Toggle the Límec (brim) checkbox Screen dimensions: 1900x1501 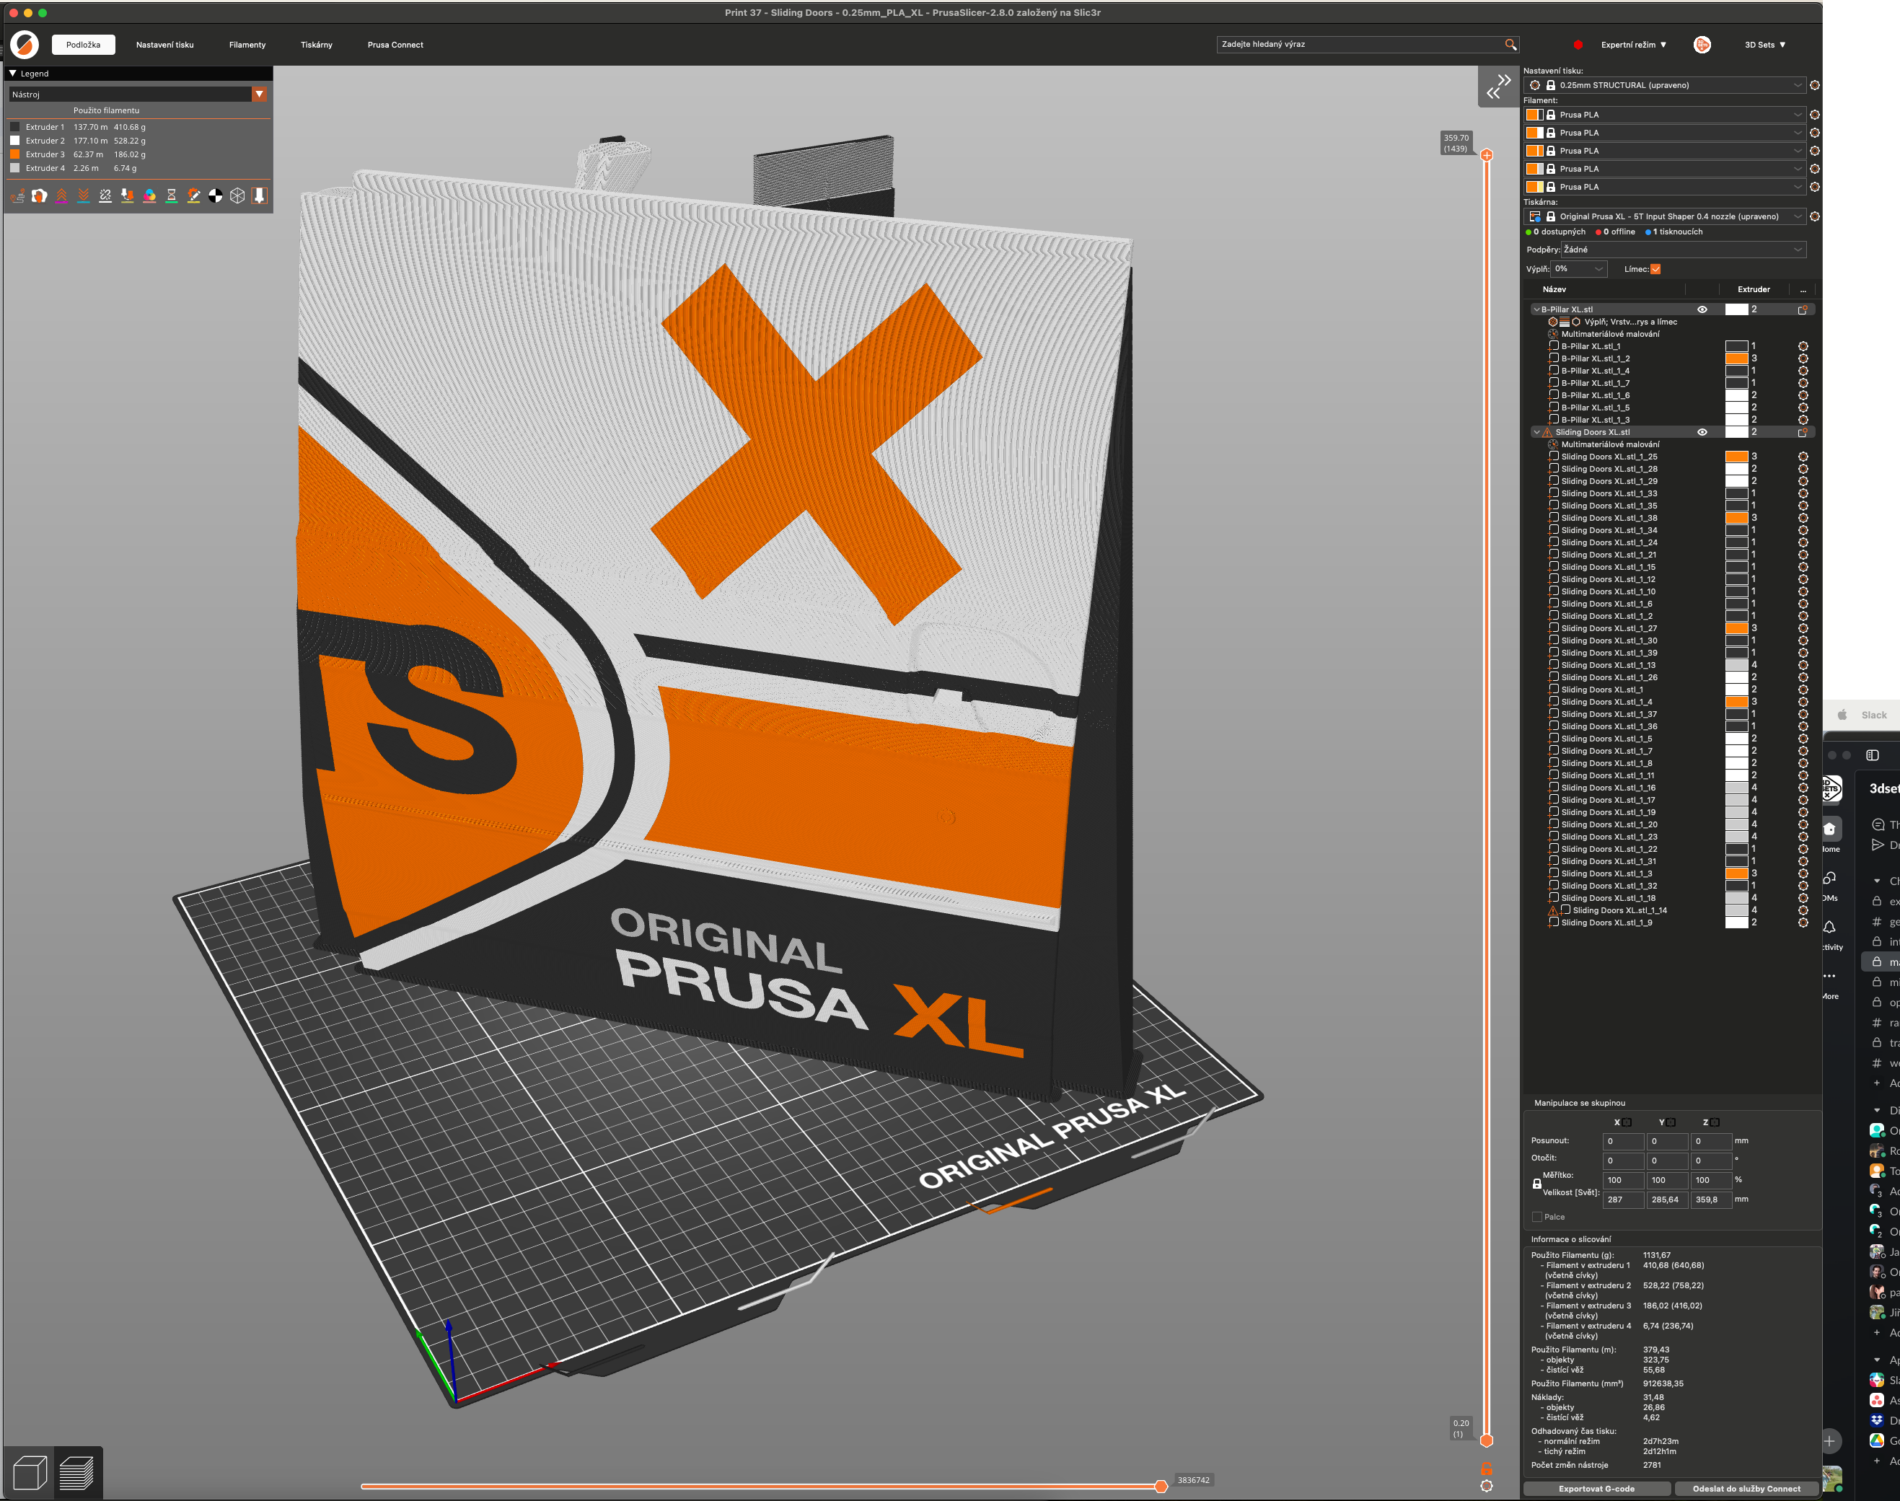(1655, 269)
